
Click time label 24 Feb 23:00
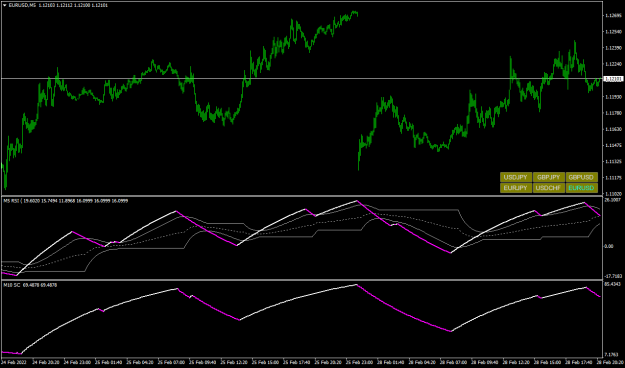pyautogui.click(x=77, y=362)
